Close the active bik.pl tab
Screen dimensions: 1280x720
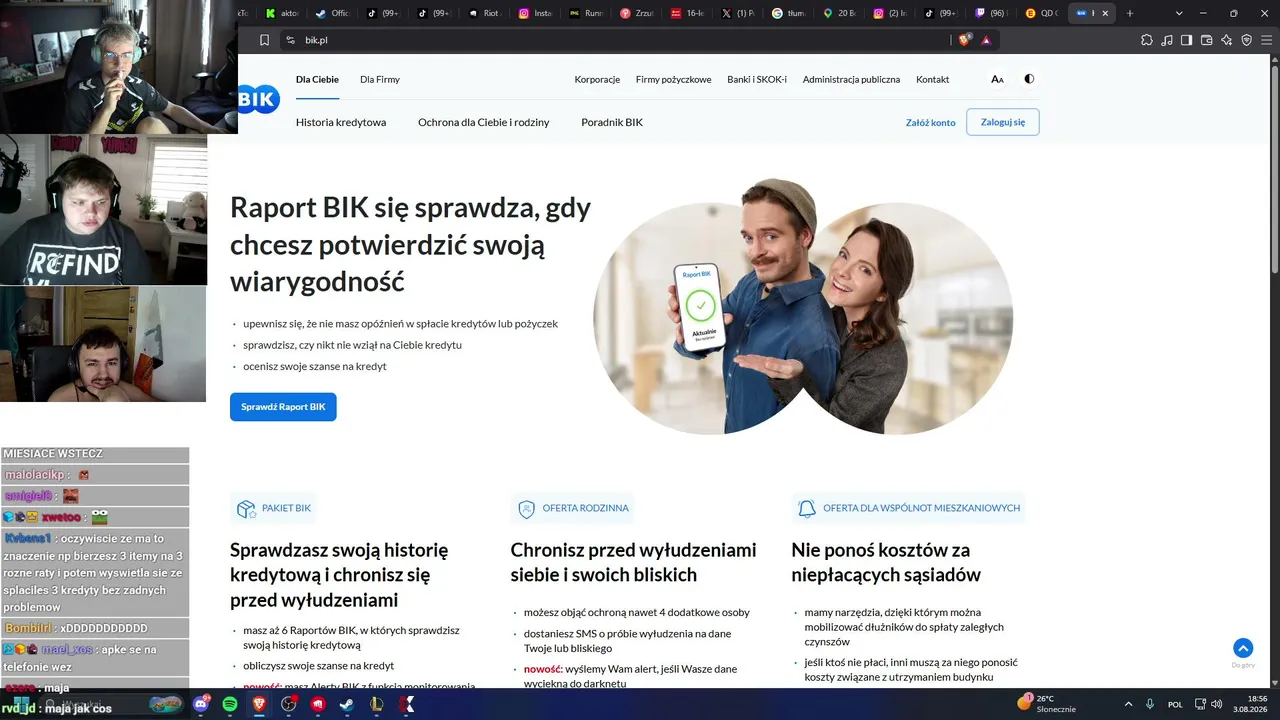[x=1105, y=13]
